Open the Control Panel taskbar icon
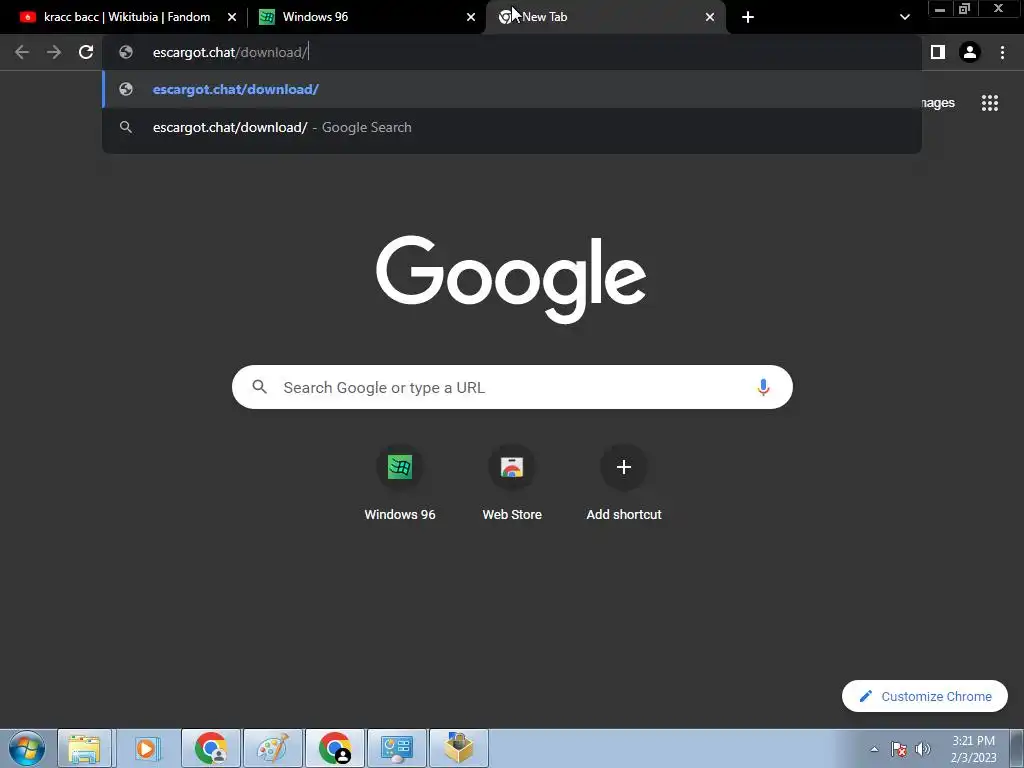 (397, 748)
